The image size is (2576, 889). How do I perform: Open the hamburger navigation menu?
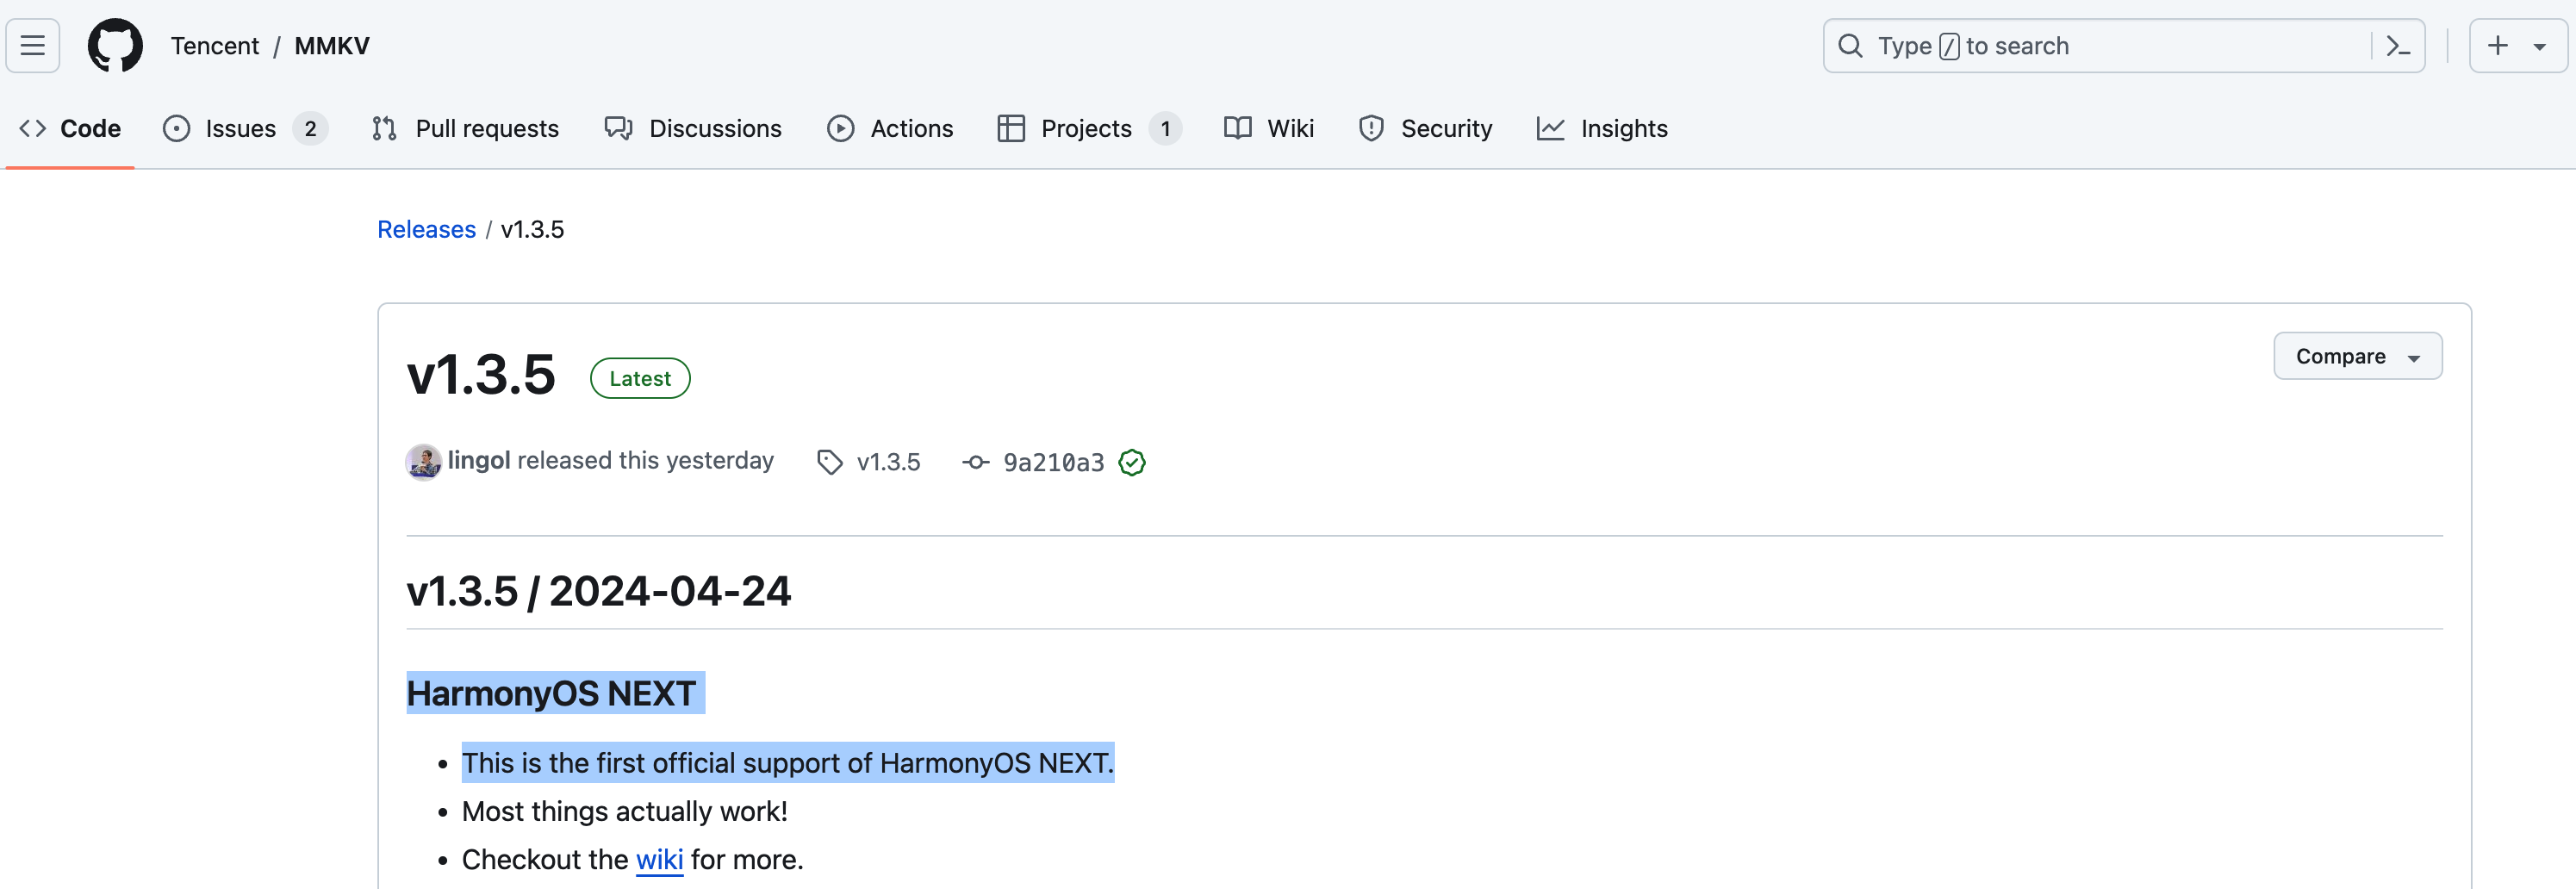coord(33,46)
